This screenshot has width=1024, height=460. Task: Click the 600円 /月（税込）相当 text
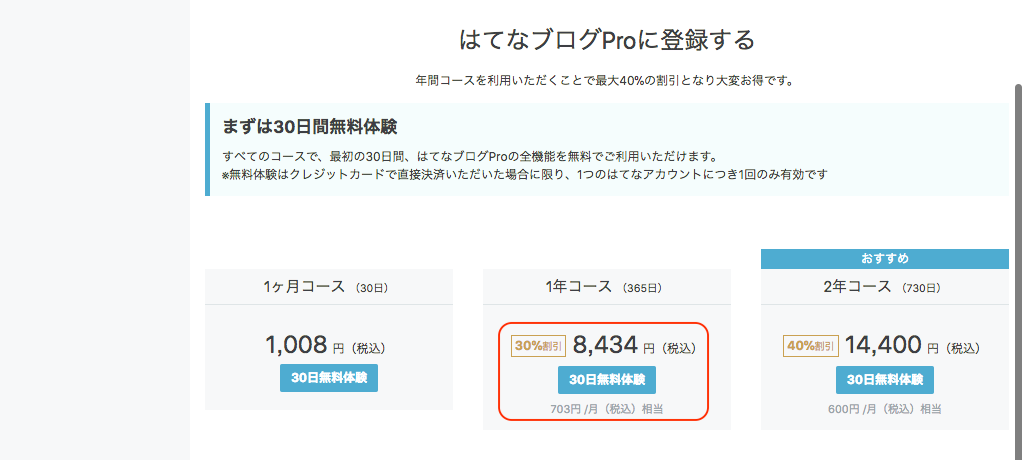[884, 410]
